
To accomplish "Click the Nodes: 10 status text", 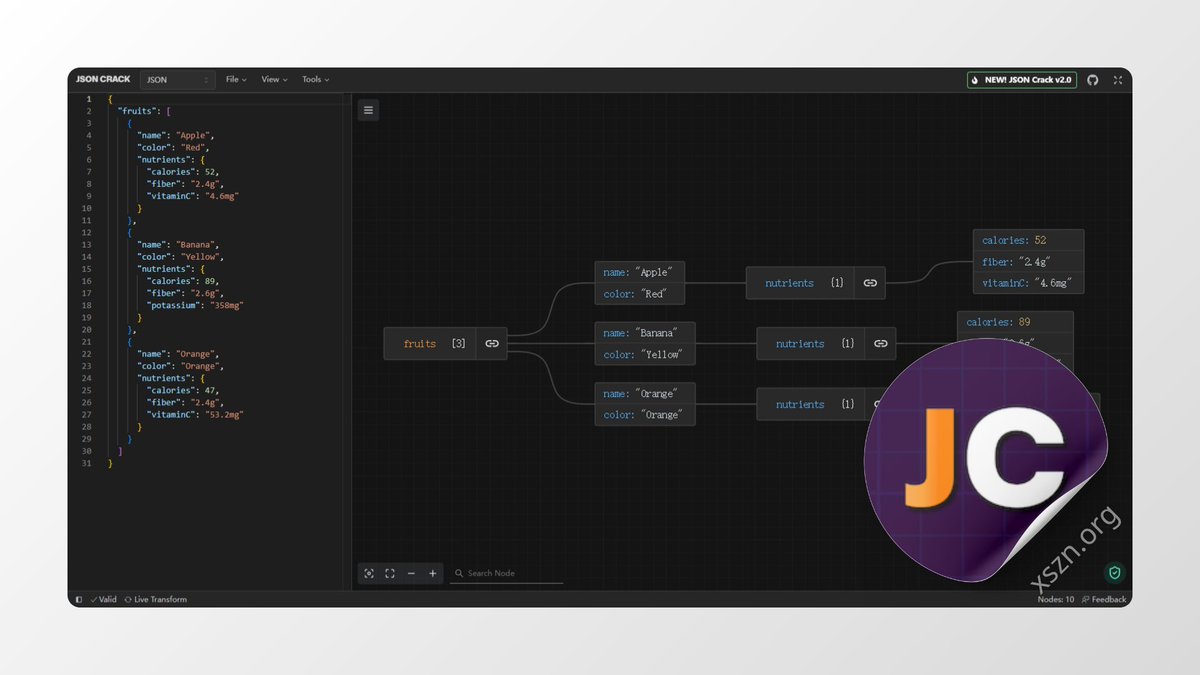I will coord(1056,600).
